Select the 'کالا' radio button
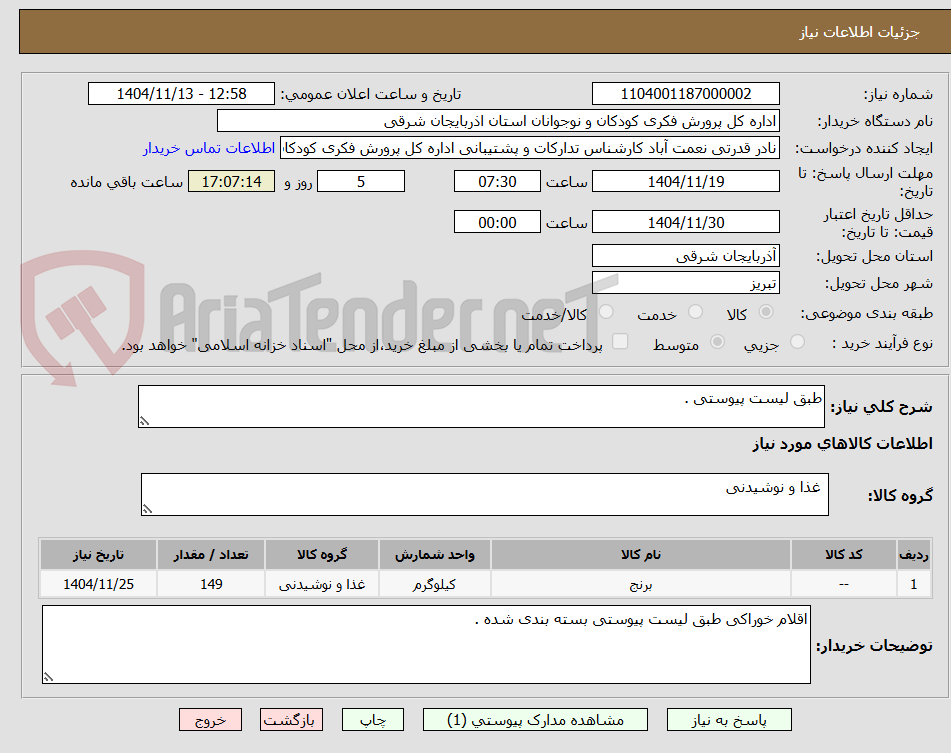This screenshot has height=753, width=951. [x=766, y=312]
